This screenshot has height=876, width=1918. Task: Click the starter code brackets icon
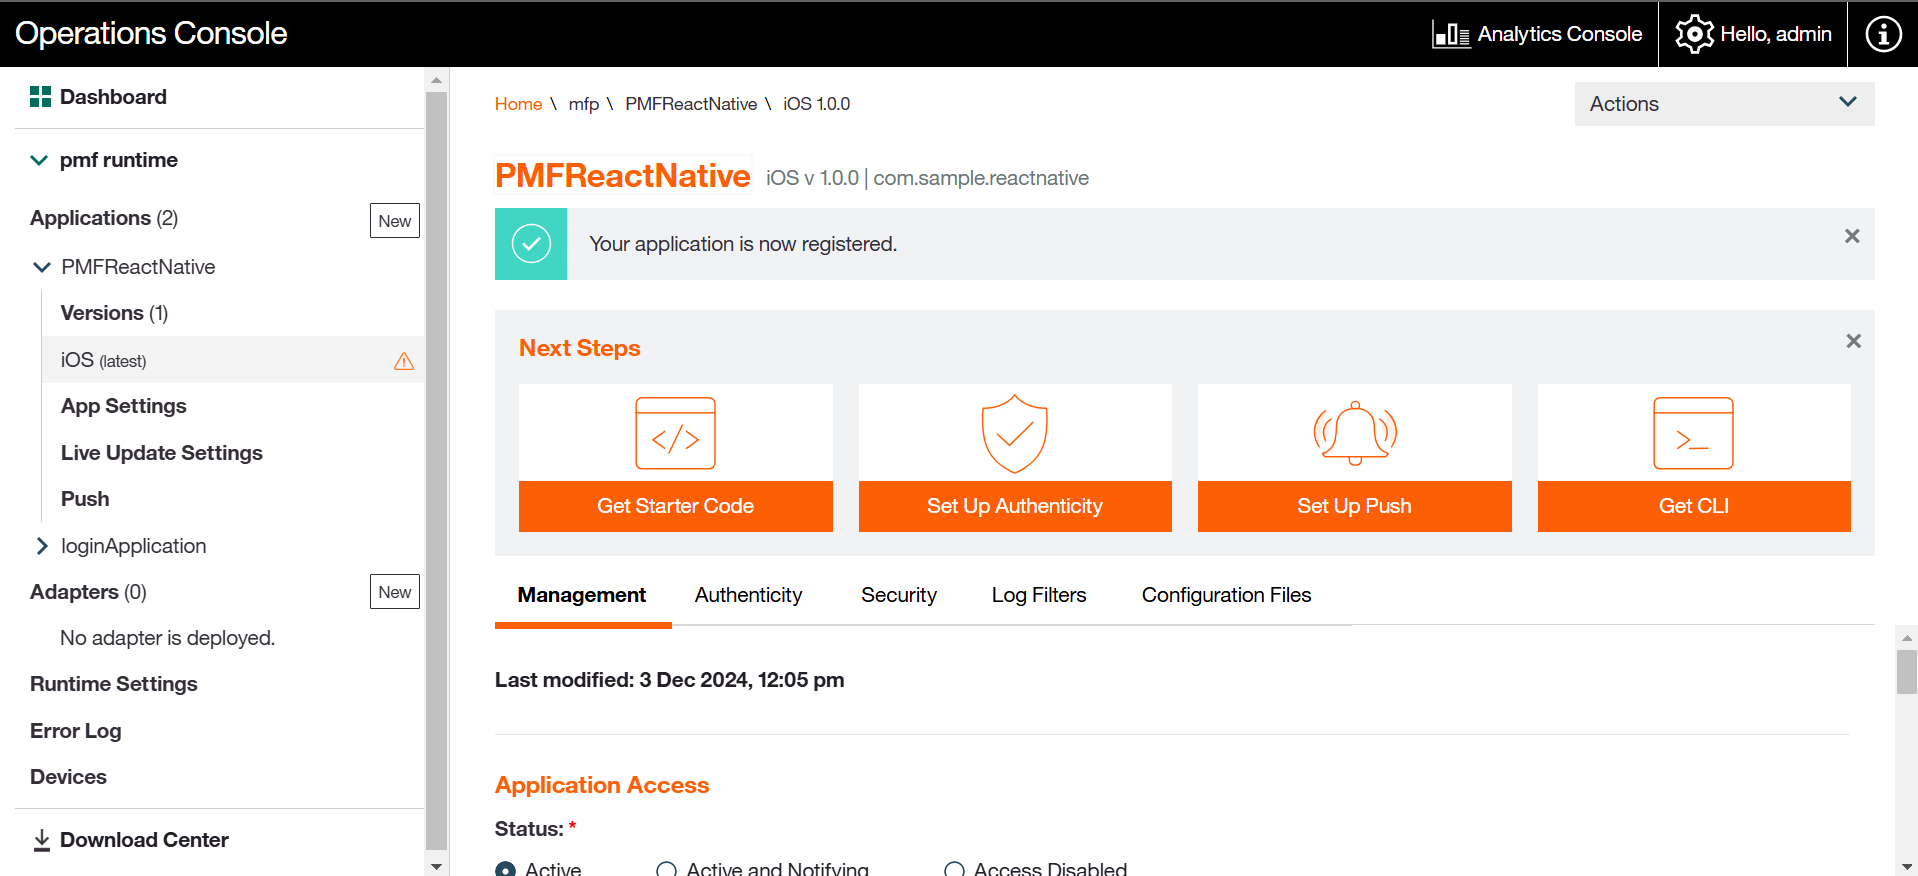[x=675, y=434]
